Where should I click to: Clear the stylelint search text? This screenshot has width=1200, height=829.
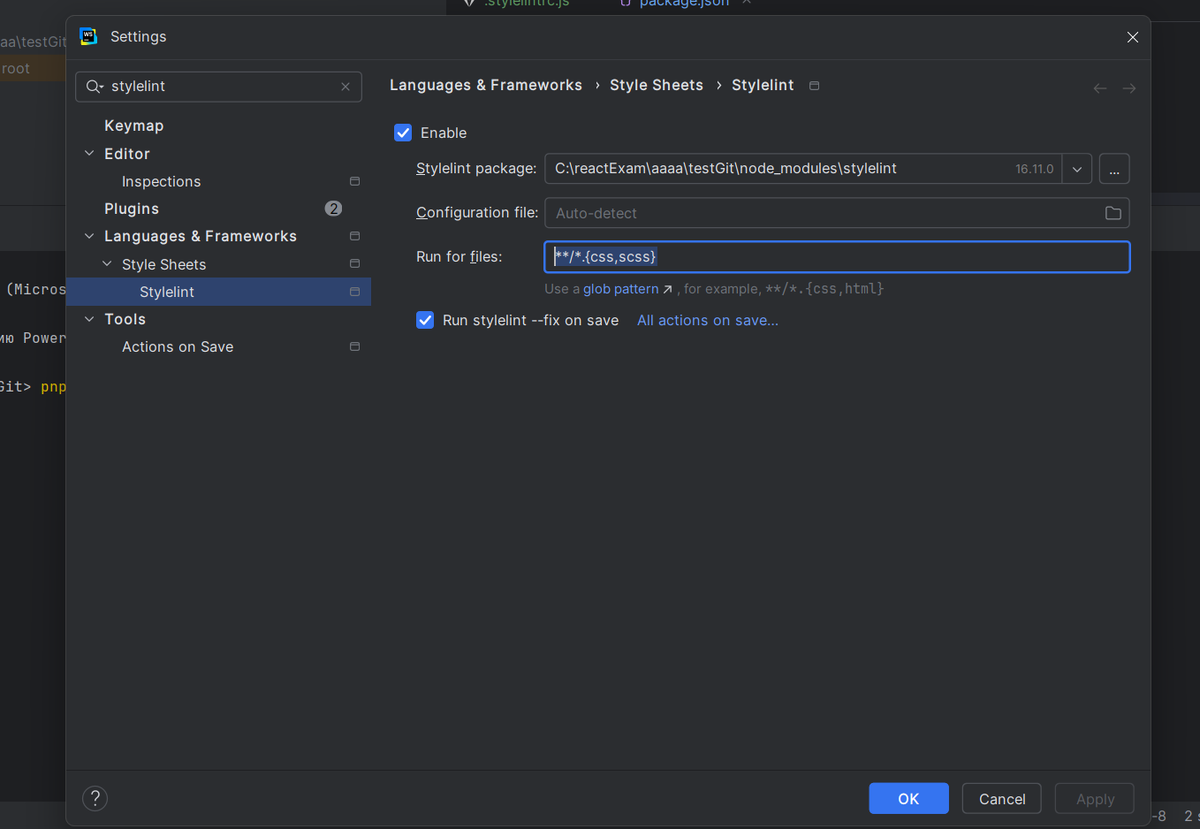(x=345, y=87)
